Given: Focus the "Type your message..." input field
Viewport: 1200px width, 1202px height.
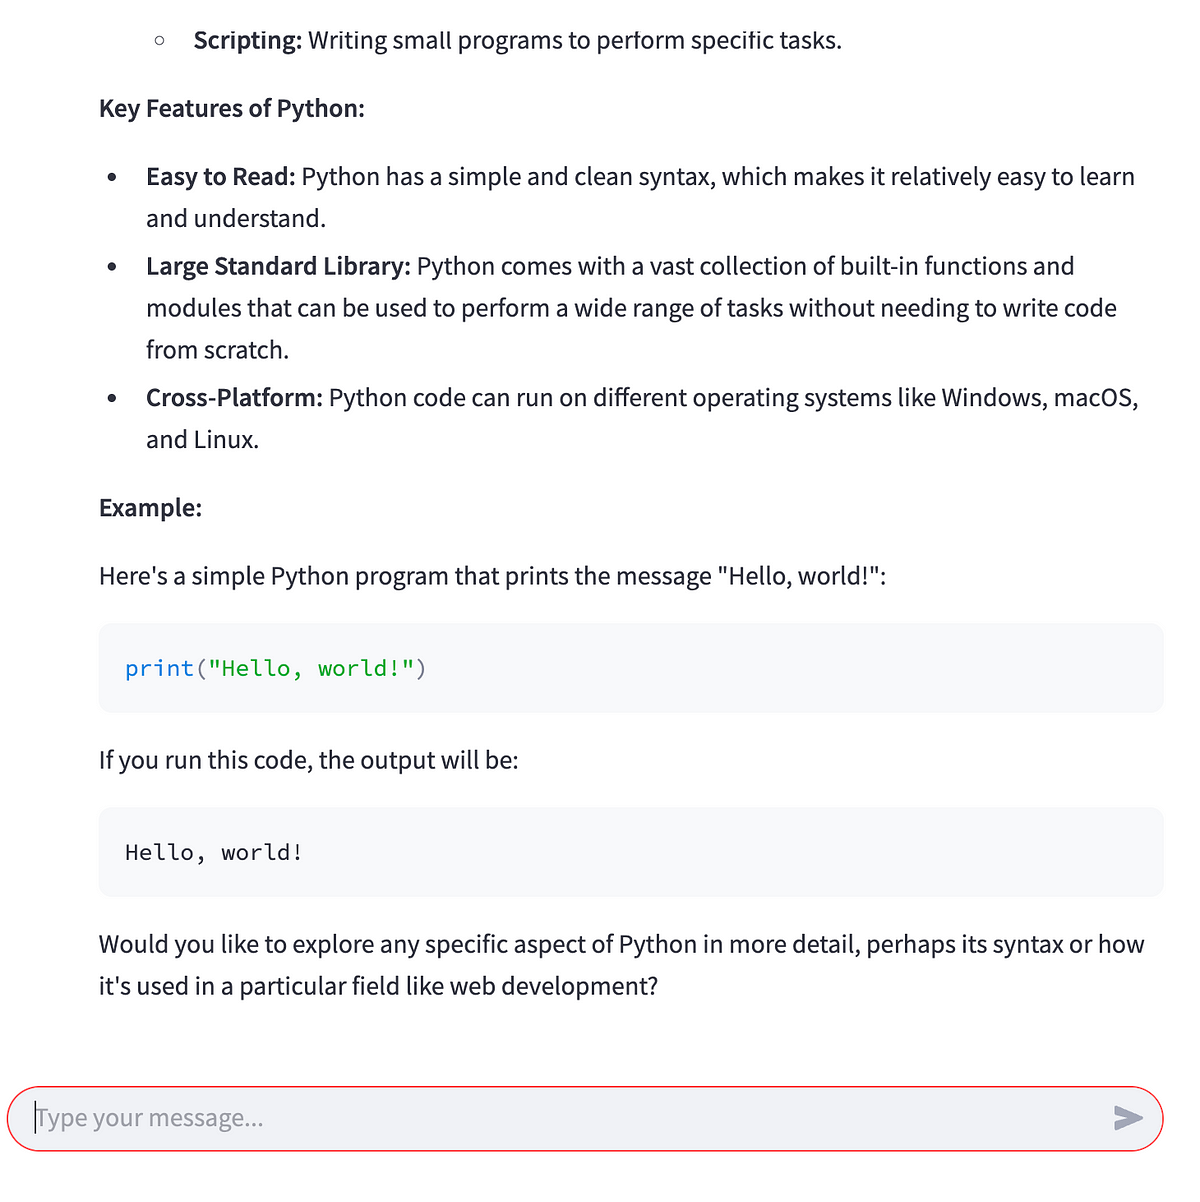Looking at the screenshot, I should click(560, 1118).
